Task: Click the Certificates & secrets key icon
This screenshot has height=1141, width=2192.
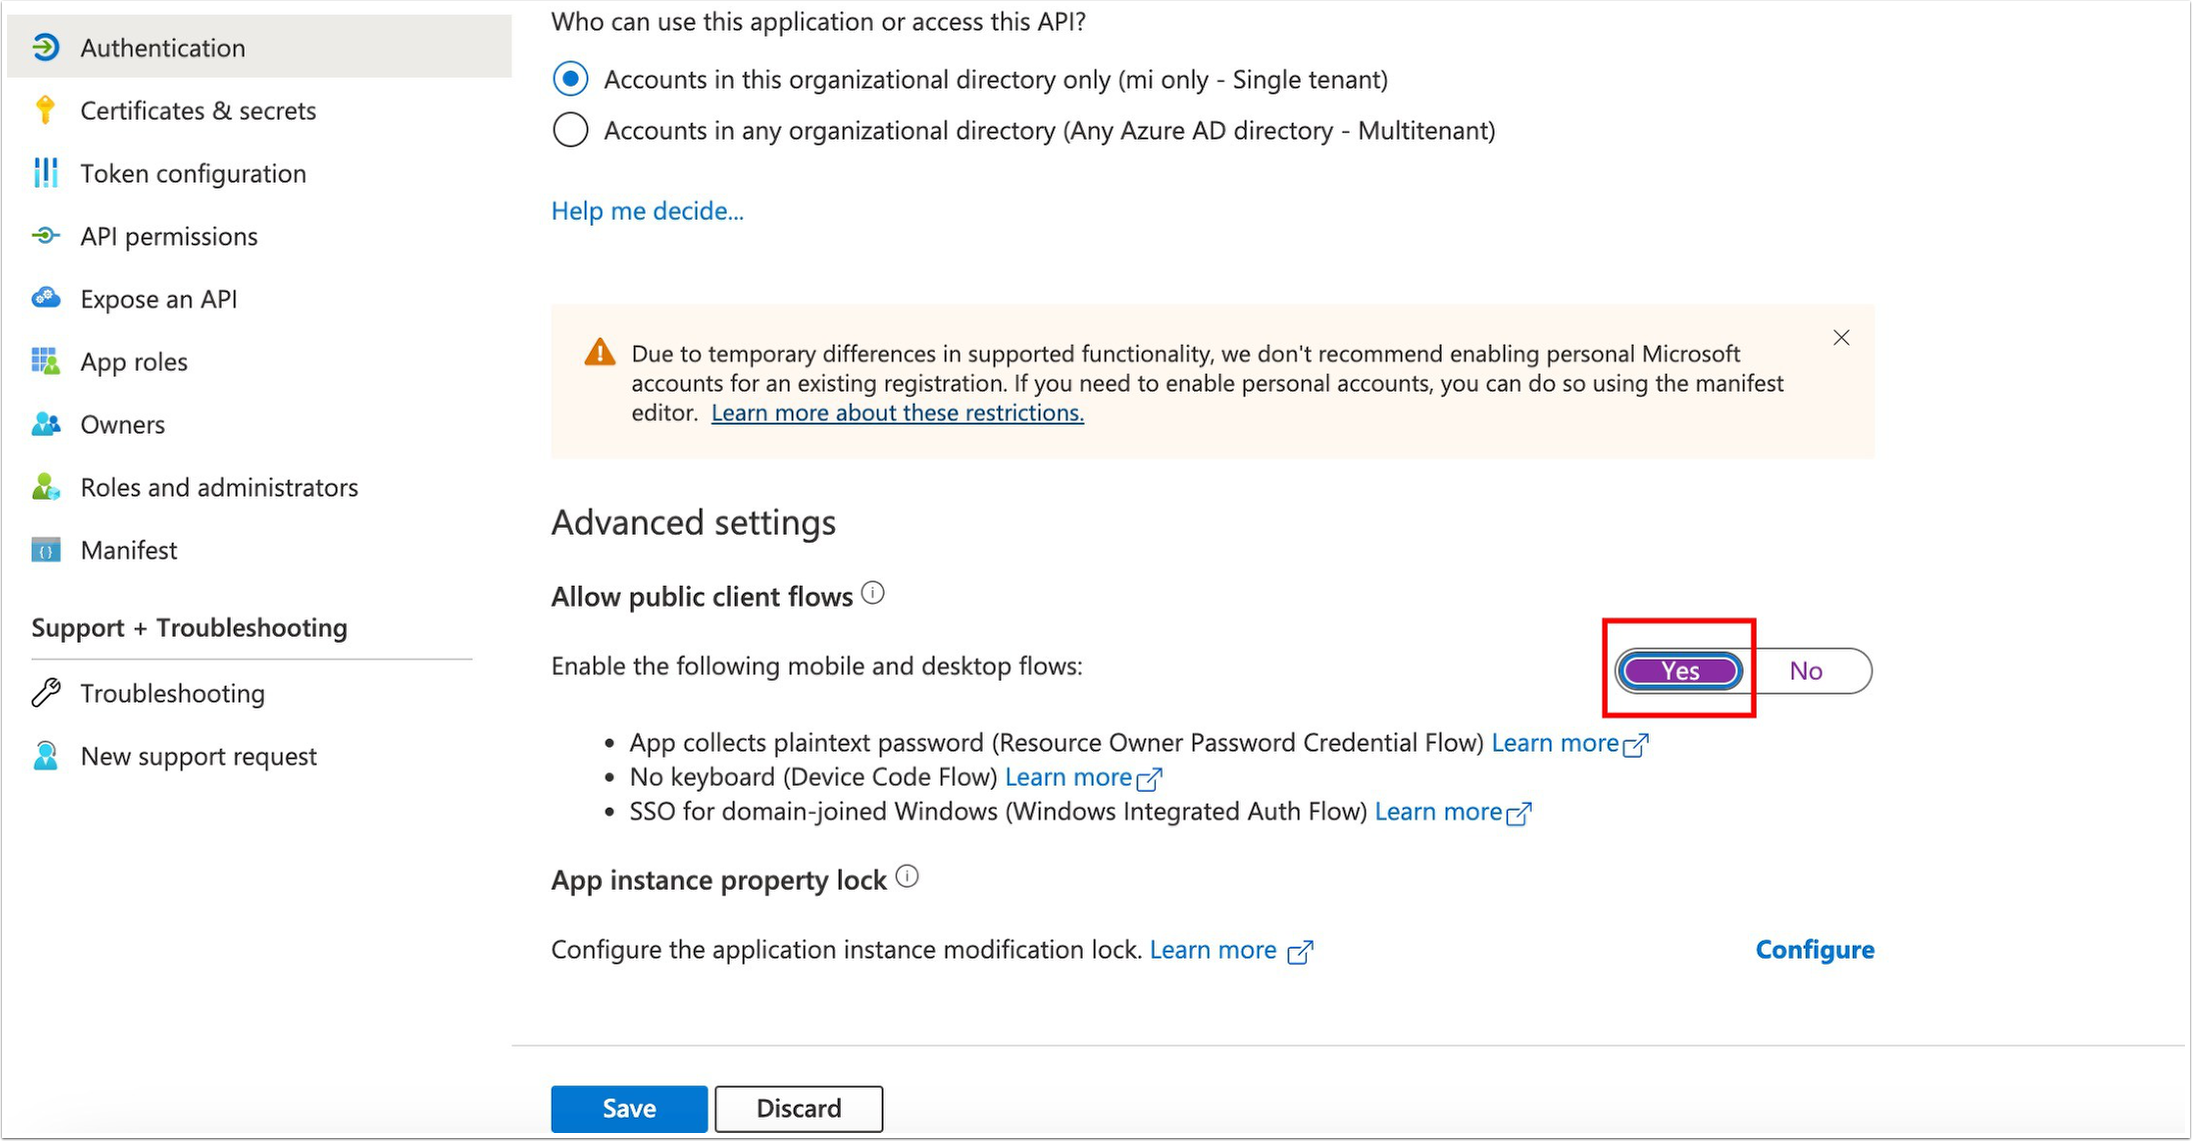Action: tap(45, 110)
